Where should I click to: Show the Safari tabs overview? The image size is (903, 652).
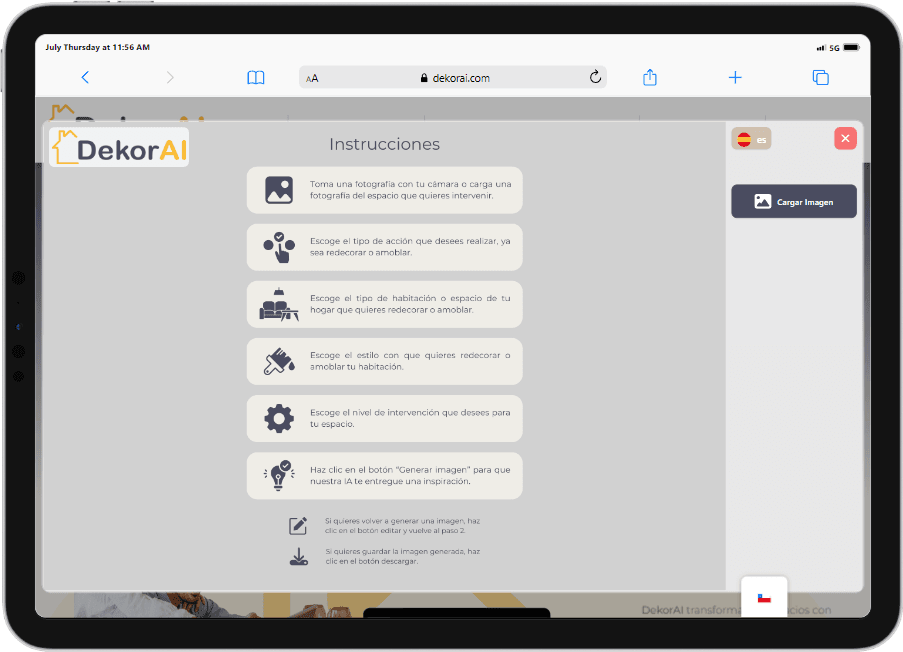(820, 78)
